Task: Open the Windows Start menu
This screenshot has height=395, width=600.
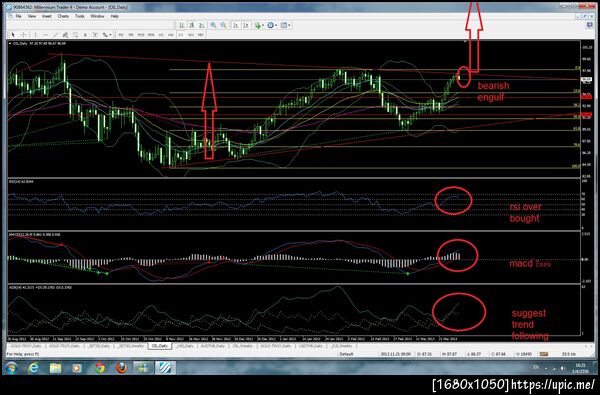Action: pos(11,368)
